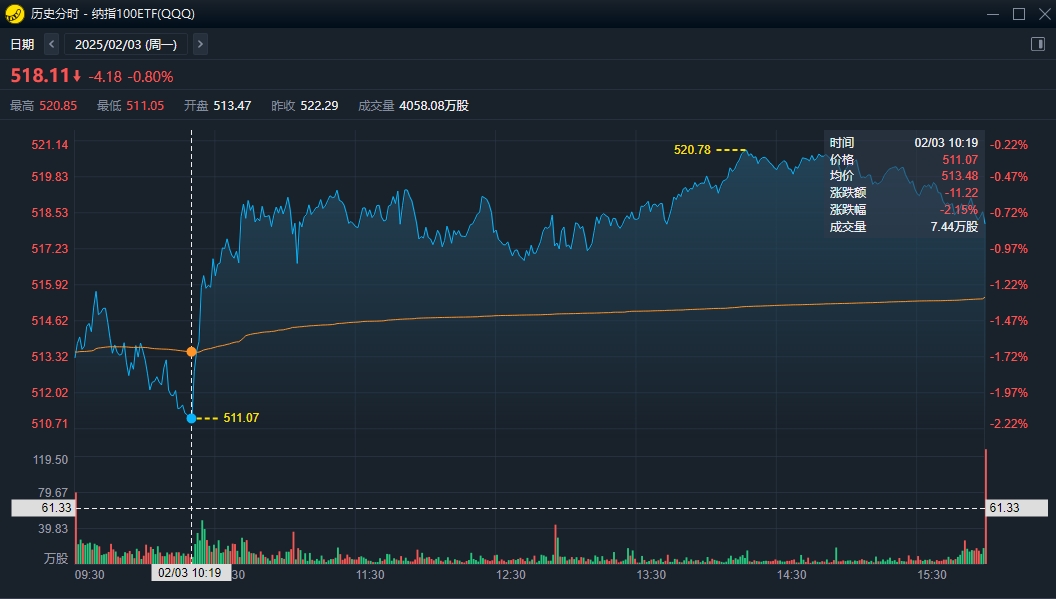
Task: Click the yellow app logo in title bar
Action: coord(14,13)
